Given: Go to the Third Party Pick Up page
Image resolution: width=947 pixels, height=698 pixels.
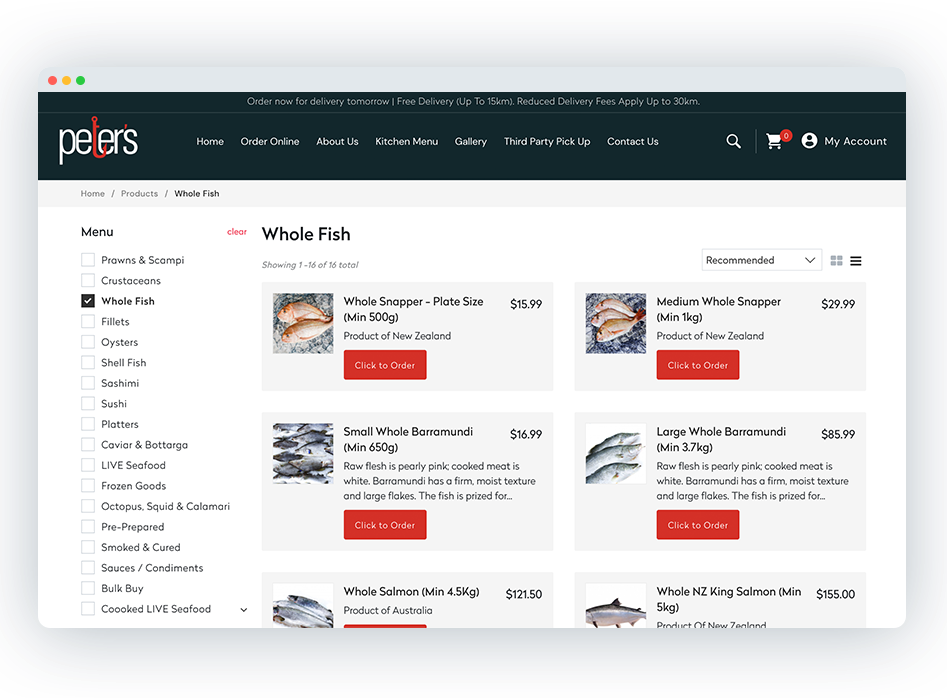Looking at the screenshot, I should (x=547, y=141).
